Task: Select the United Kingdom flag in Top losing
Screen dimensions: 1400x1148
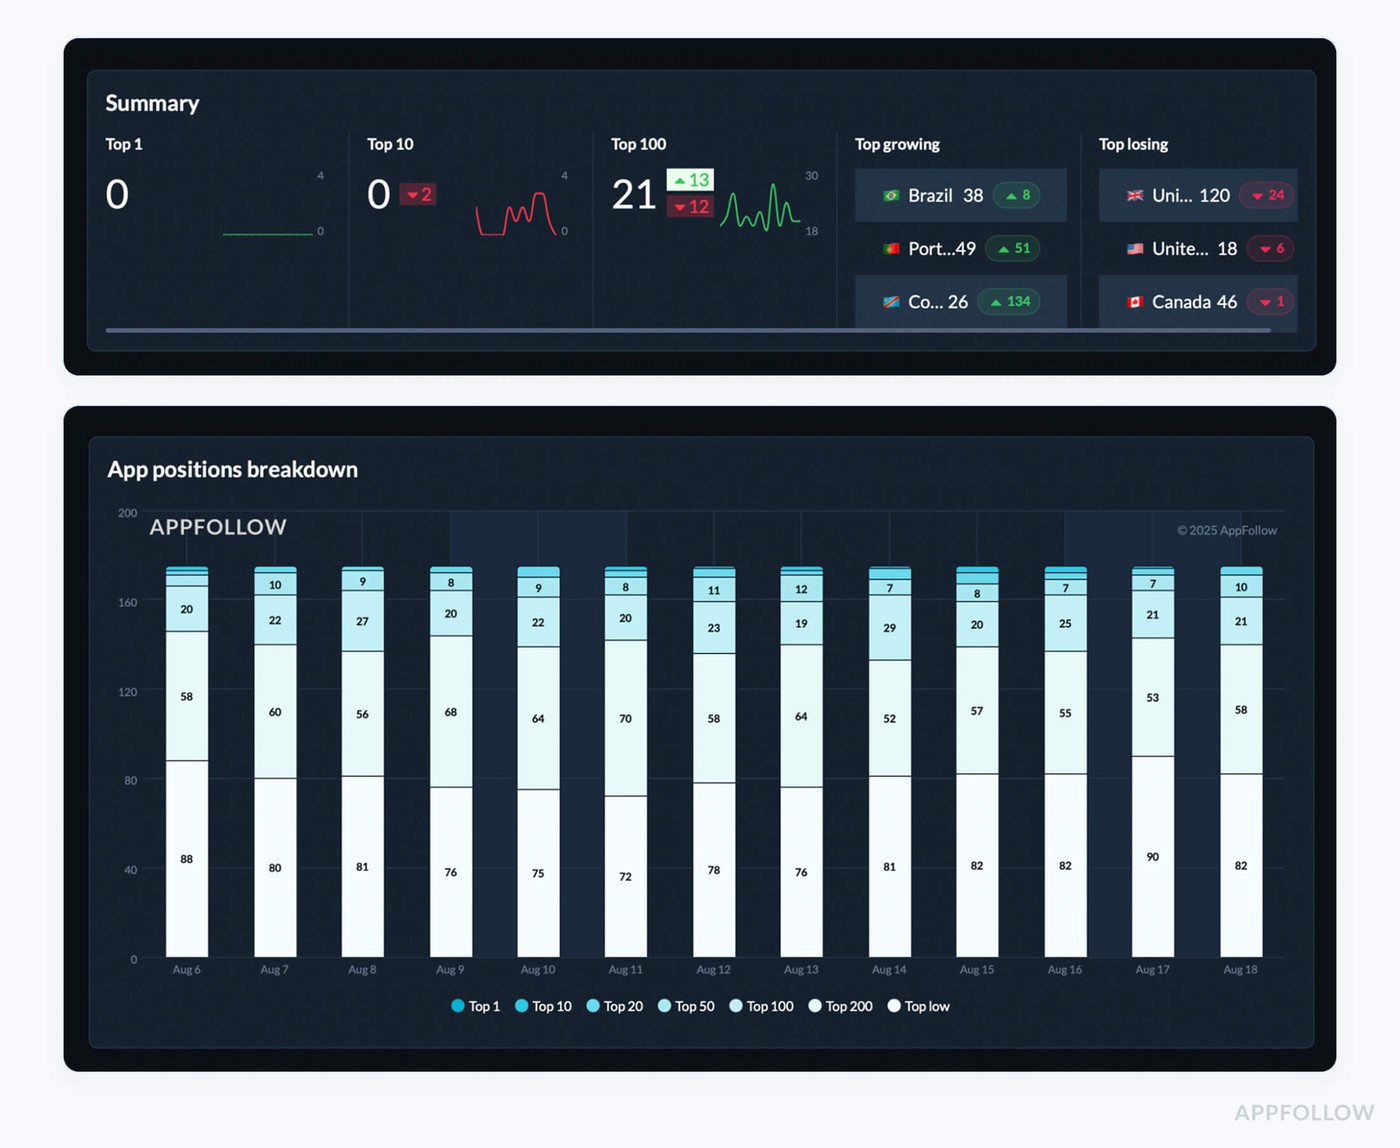Action: (1134, 196)
